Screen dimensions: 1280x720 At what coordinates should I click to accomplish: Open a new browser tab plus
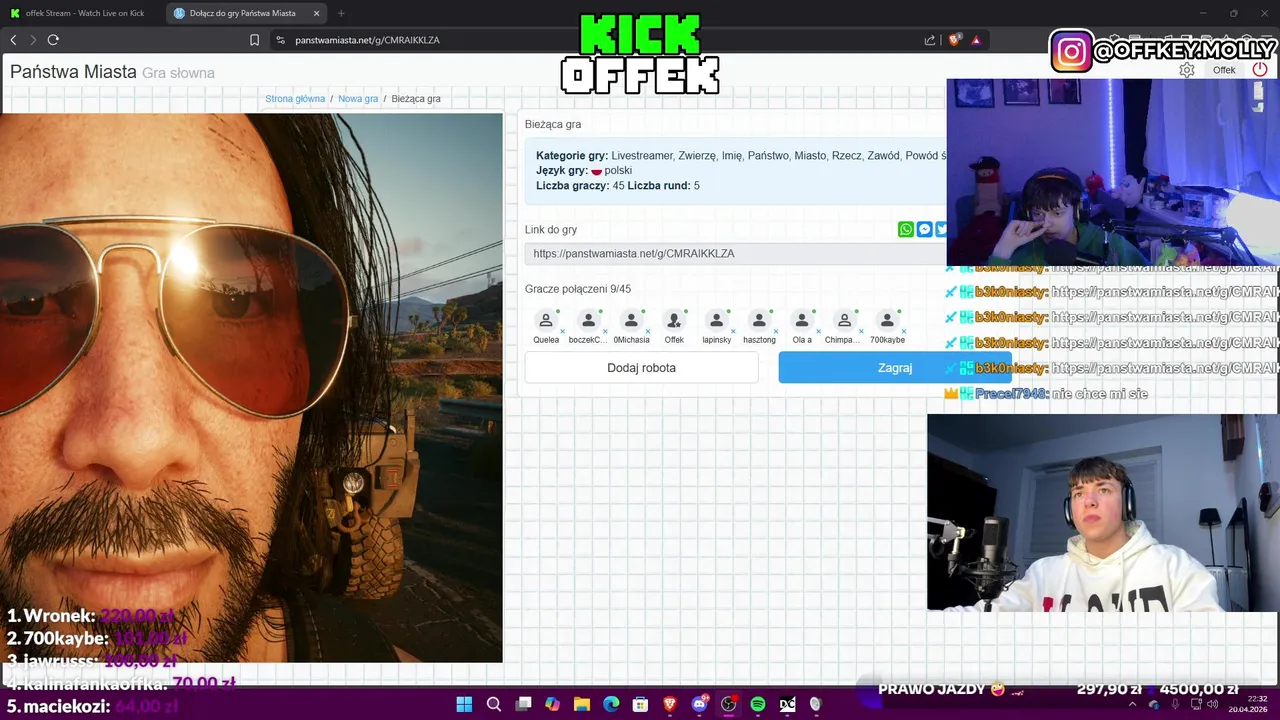tap(341, 13)
